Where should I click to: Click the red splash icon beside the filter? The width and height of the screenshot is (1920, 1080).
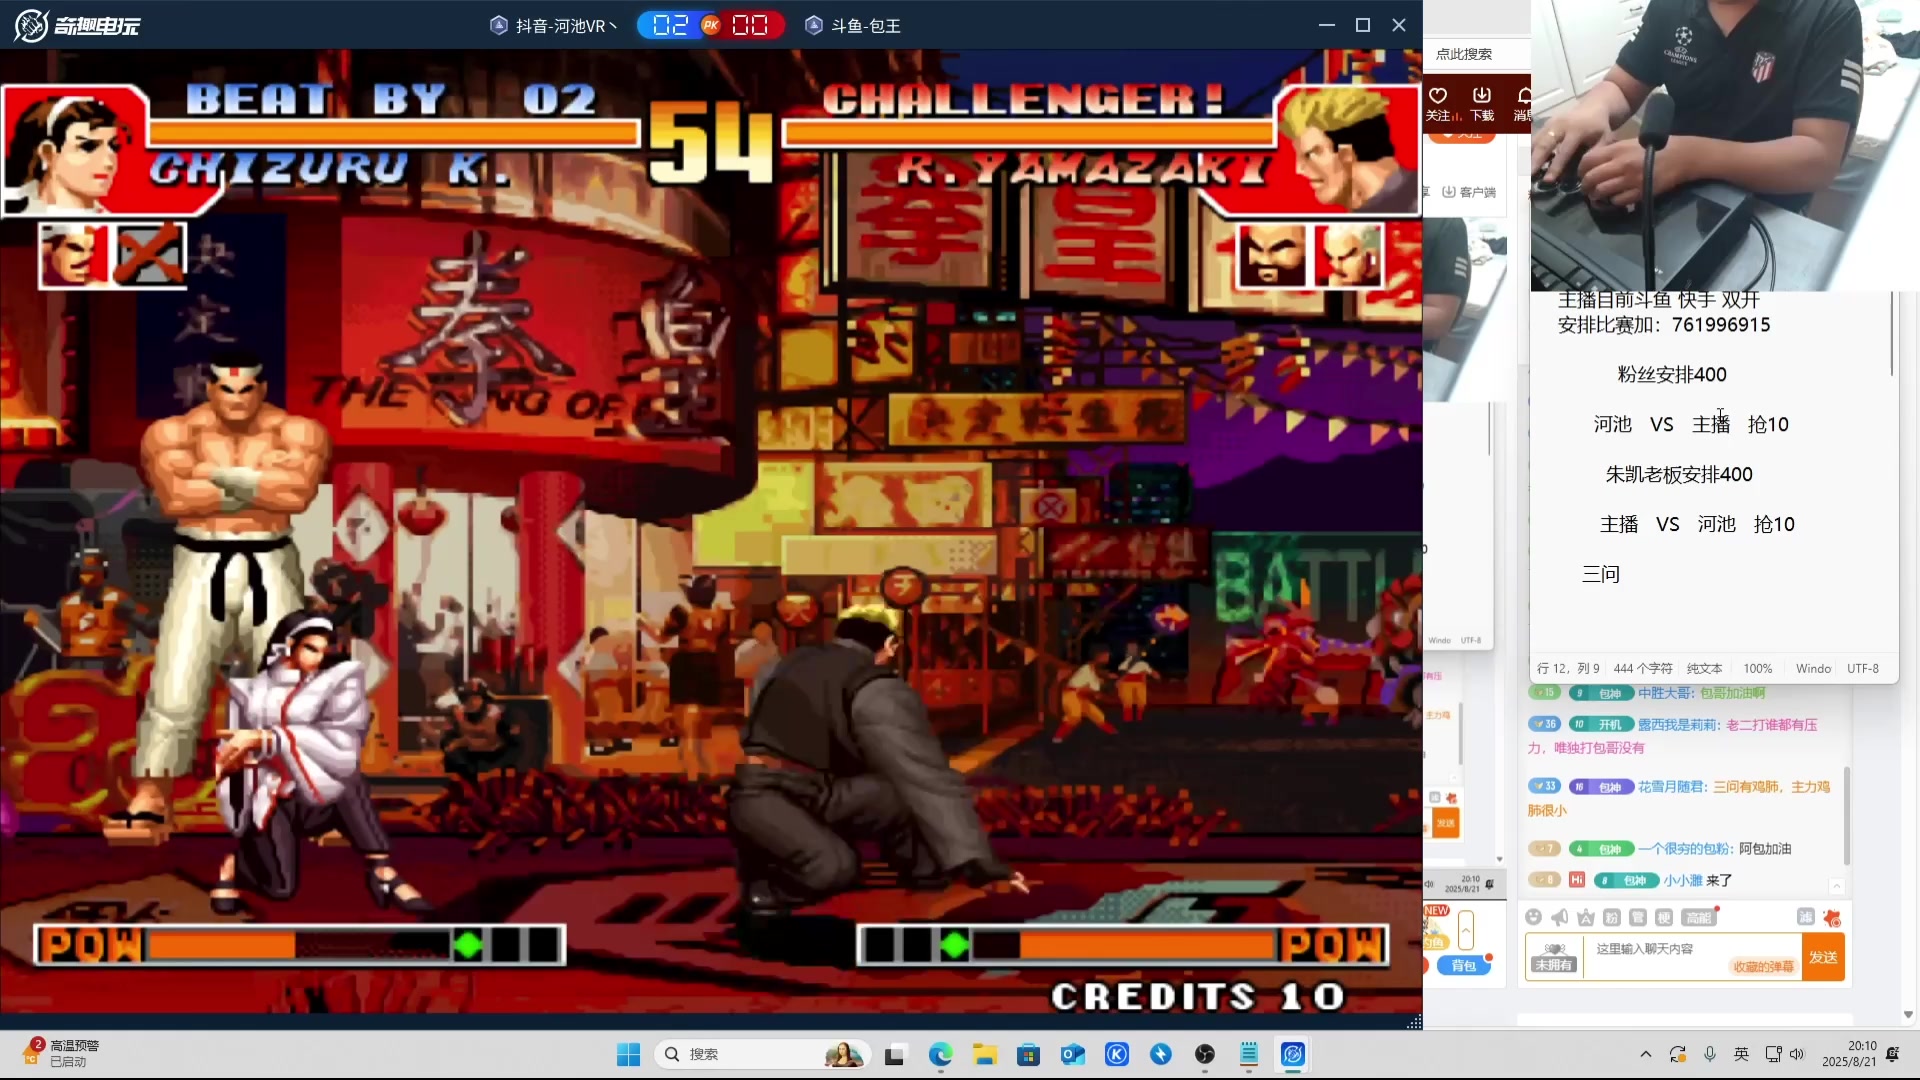1832,918
